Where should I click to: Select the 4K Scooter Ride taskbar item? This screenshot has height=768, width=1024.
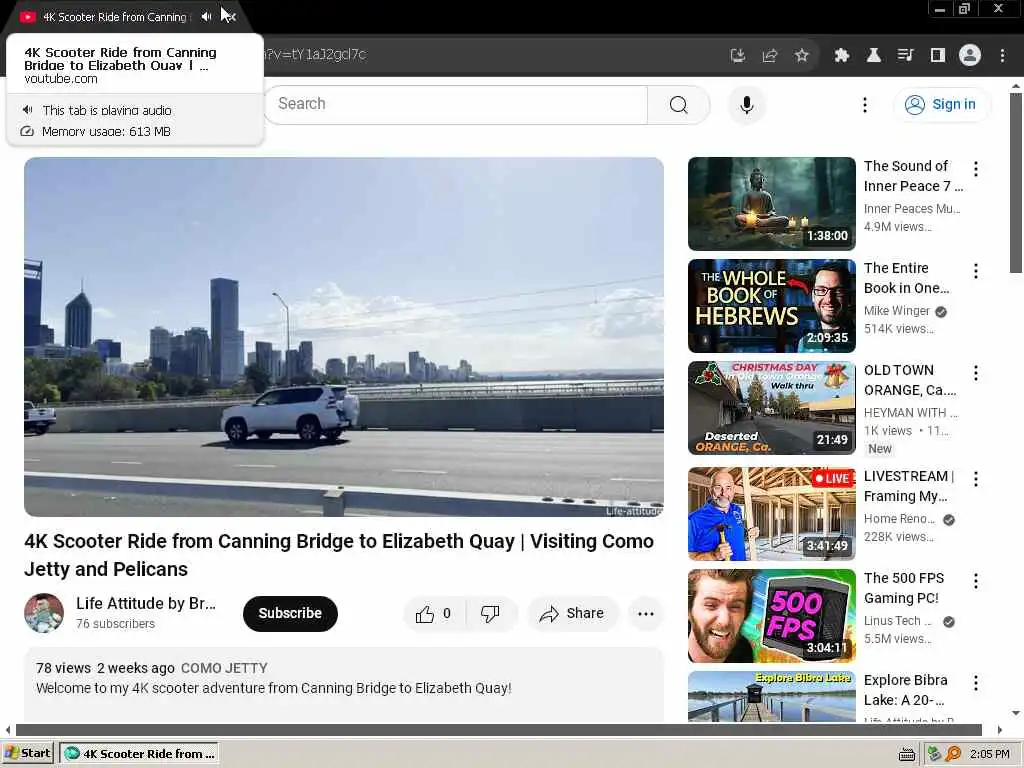point(139,754)
